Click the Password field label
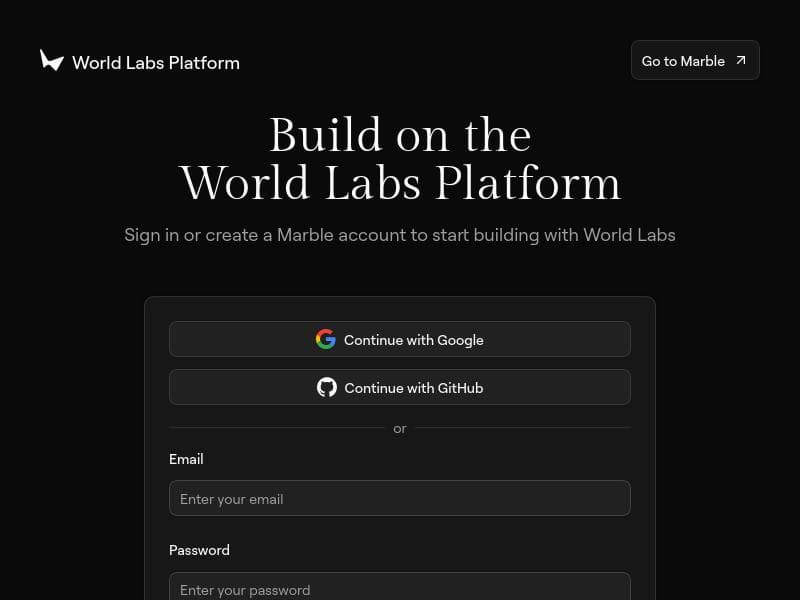The image size is (800, 600). pyautogui.click(x=199, y=550)
